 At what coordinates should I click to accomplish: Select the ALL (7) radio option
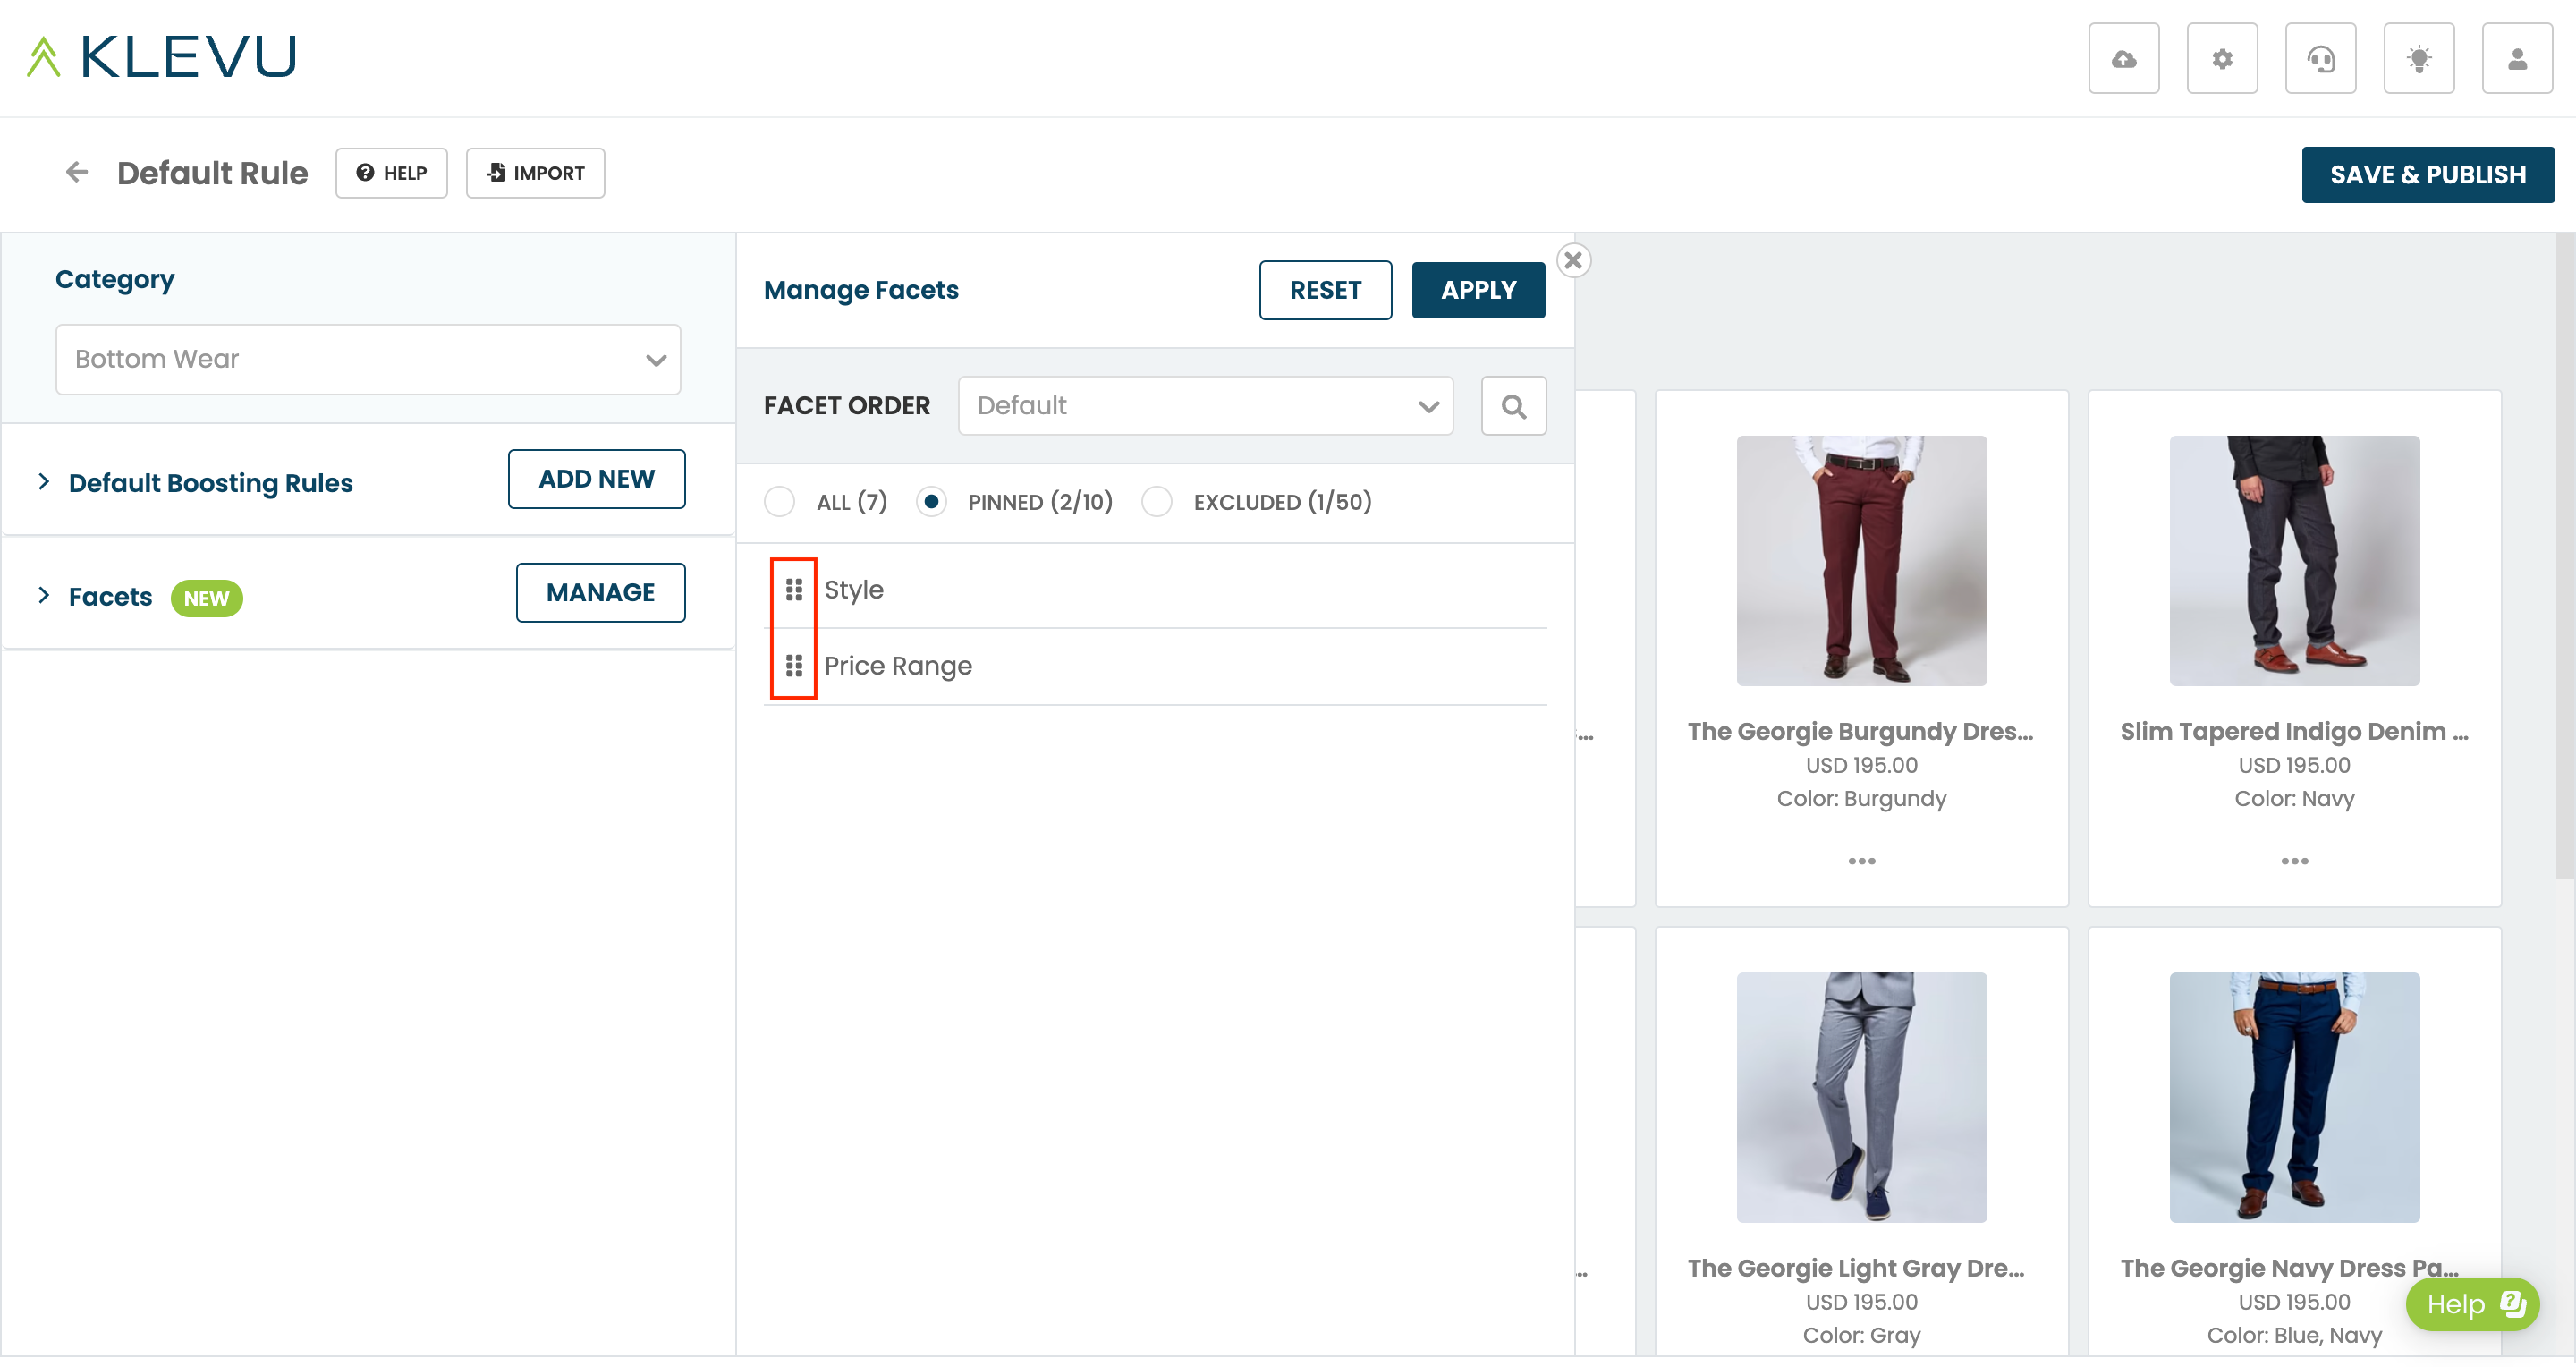[x=779, y=502]
